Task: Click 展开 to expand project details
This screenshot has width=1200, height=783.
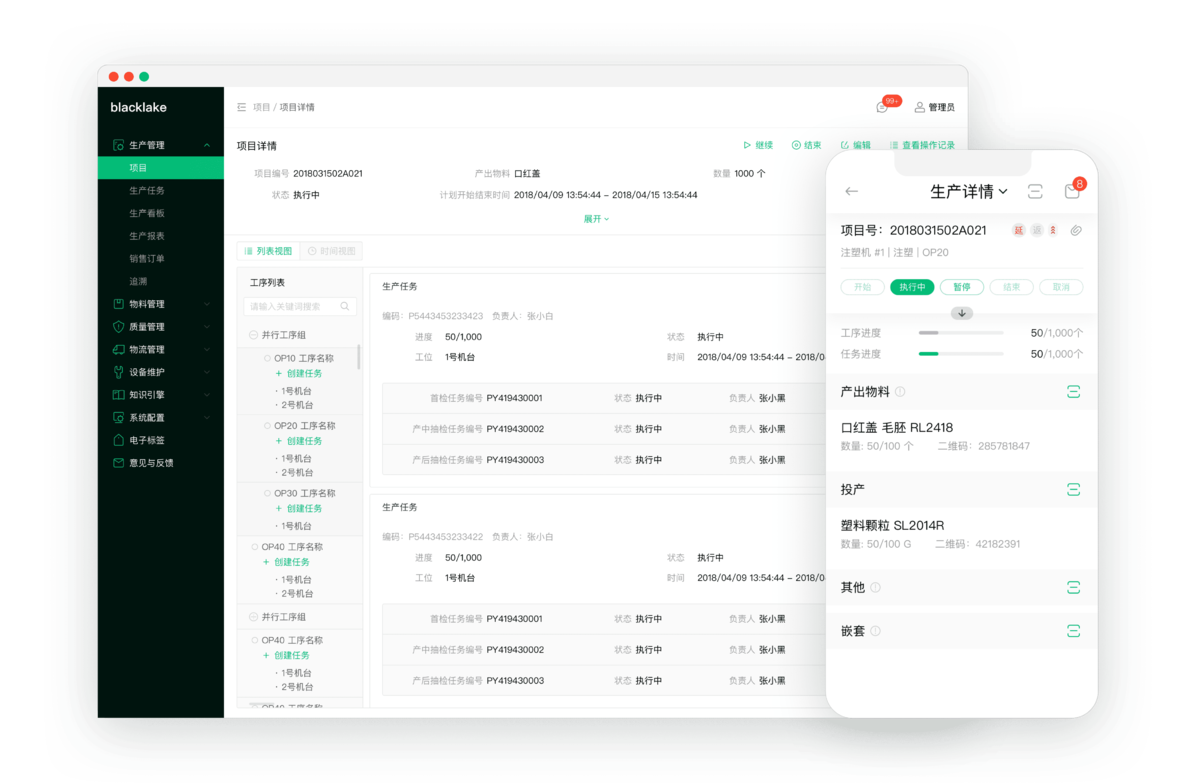Action: pyautogui.click(x=596, y=219)
